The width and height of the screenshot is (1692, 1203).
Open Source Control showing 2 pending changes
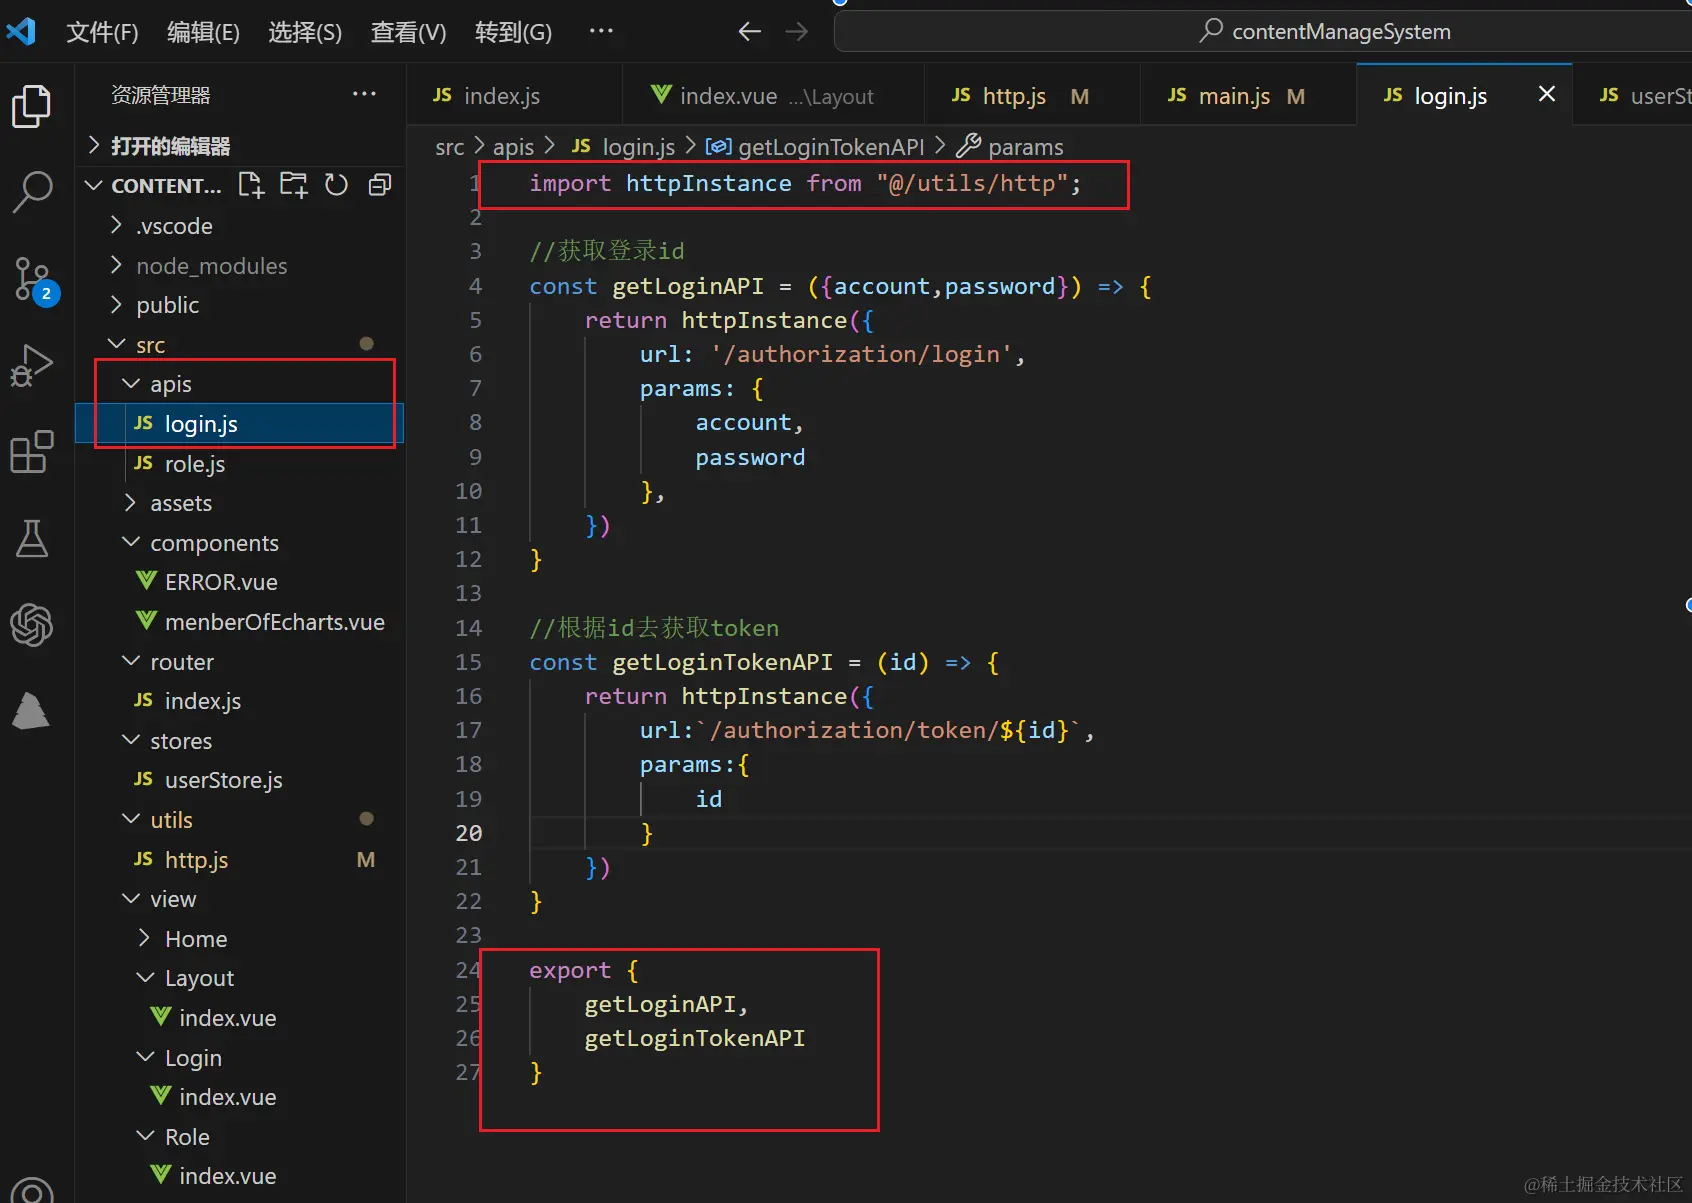click(x=33, y=280)
